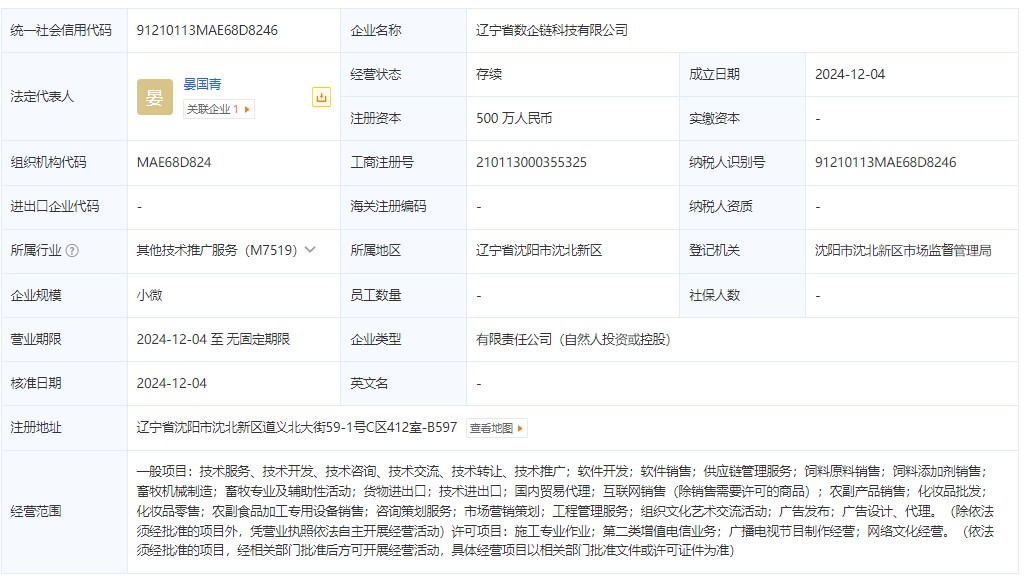Select the registered address 辽宁省沈阳市沈北新区道义北大街59-1号C区412室-B597
The image size is (1024, 579).
point(296,428)
